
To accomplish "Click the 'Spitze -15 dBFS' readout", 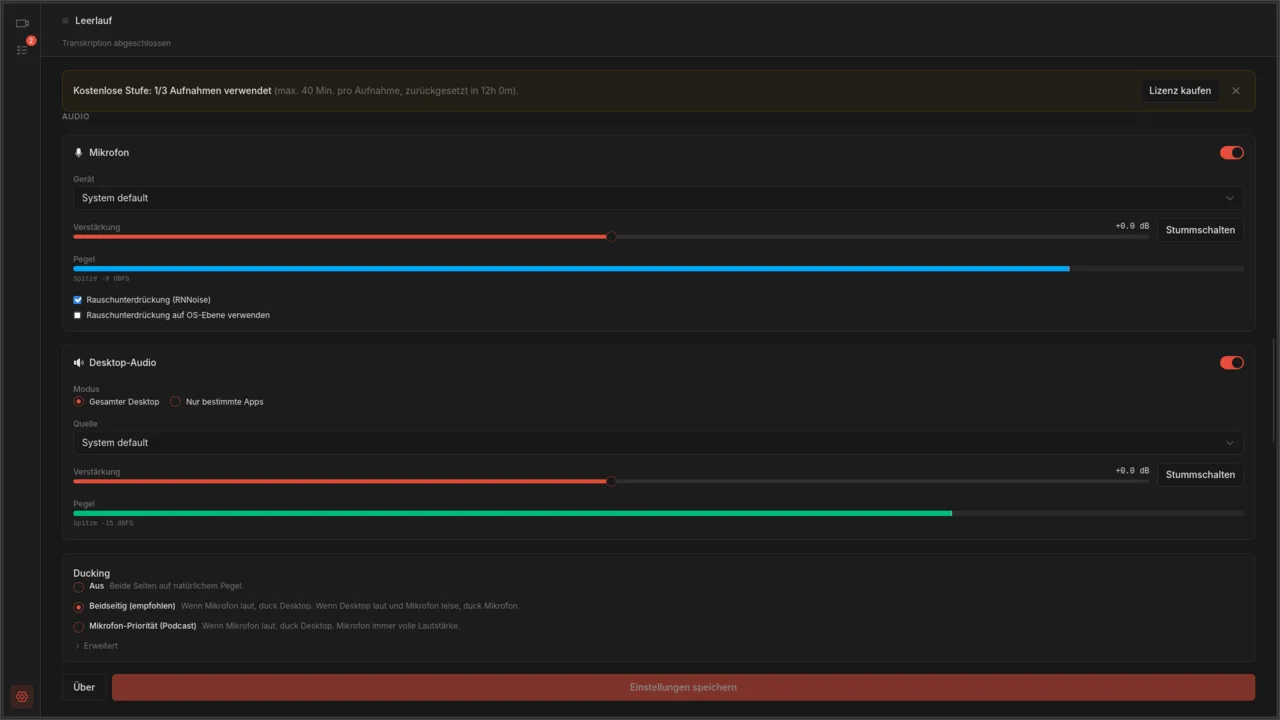I will click(103, 524).
